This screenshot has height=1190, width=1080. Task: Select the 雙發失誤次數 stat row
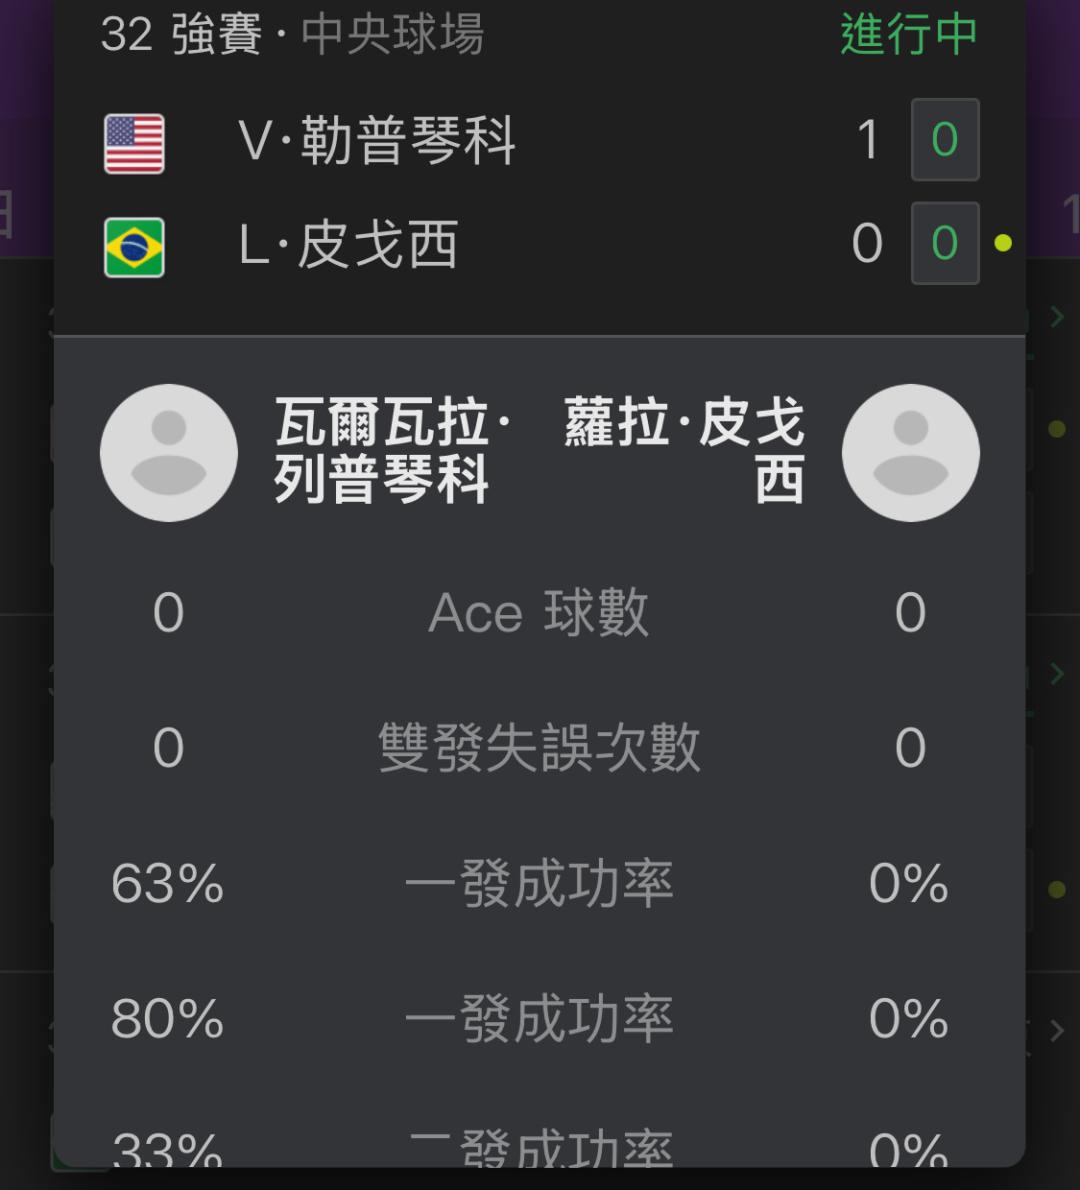point(539,748)
